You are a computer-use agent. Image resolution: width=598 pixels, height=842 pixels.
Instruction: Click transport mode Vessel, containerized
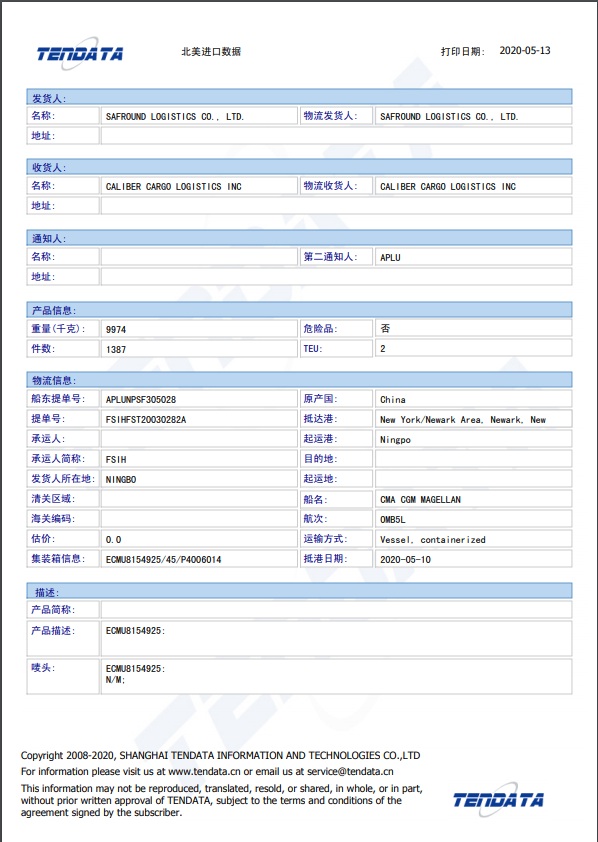tap(433, 540)
